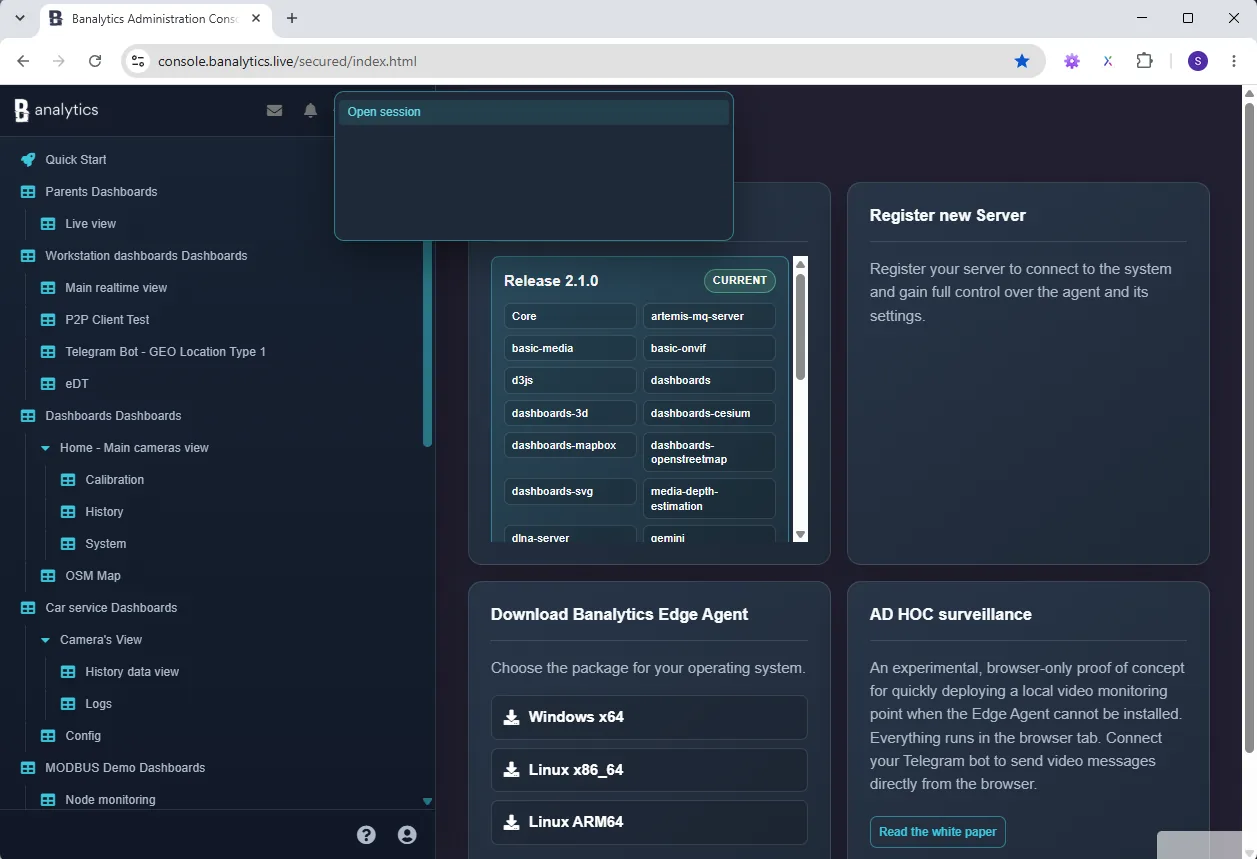Open Chrome tab search dropdown

point(20,18)
